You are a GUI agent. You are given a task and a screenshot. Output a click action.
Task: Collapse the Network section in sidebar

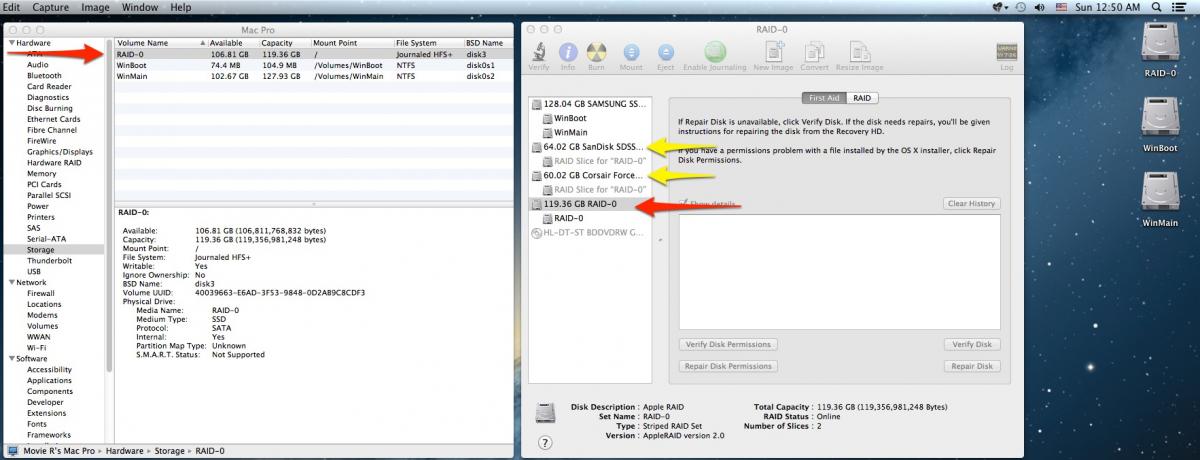tap(10, 282)
